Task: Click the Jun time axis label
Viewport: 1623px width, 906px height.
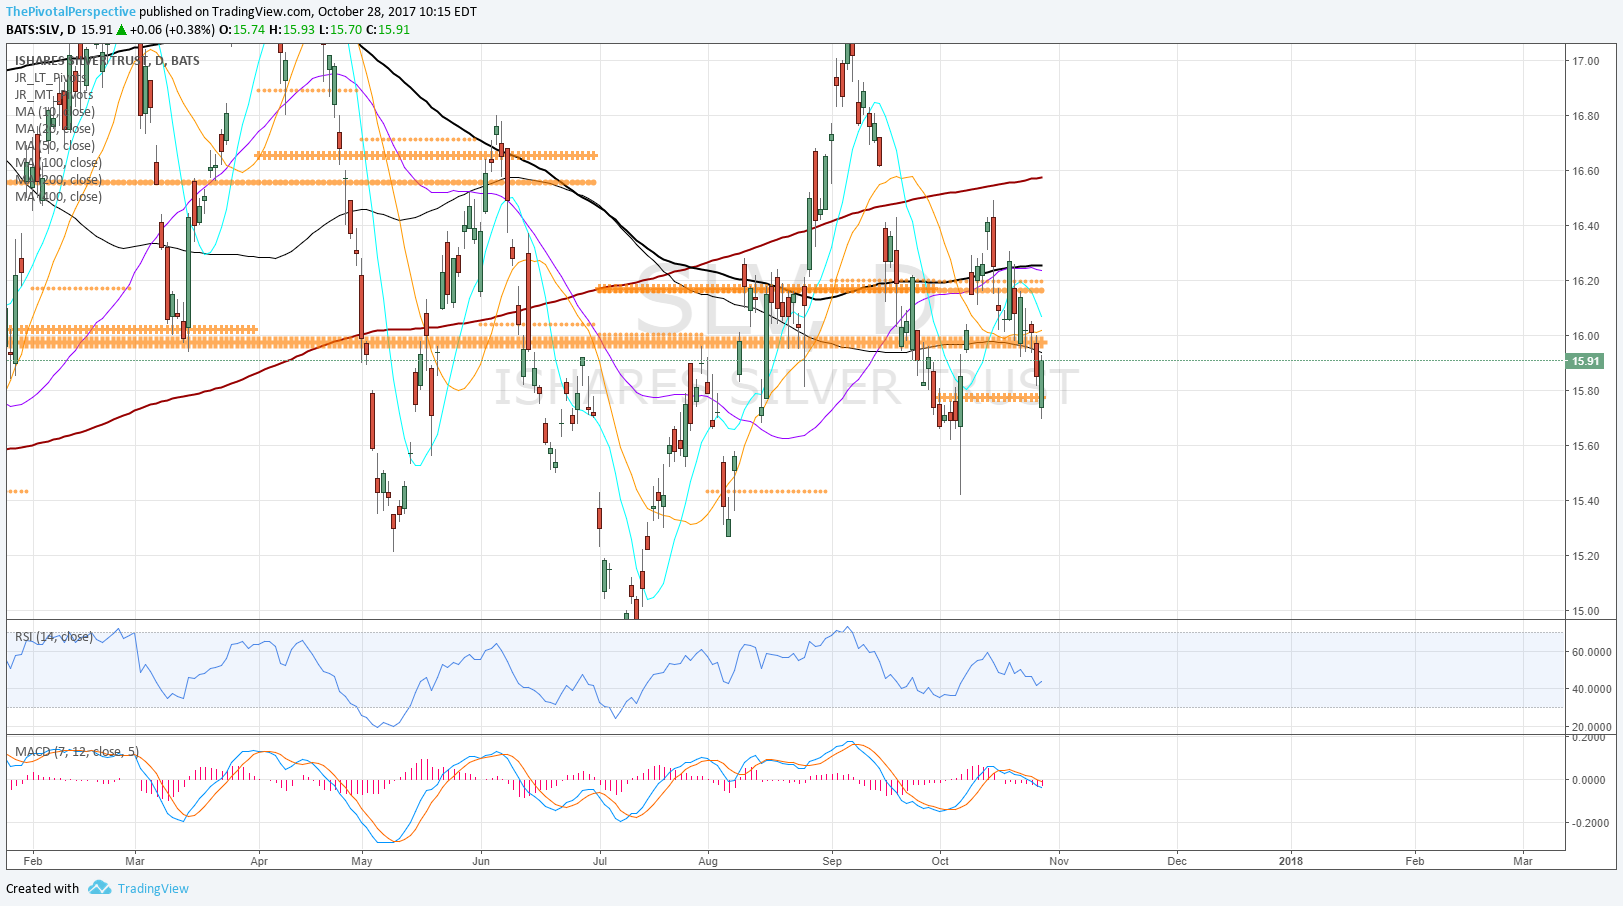Action: [x=481, y=861]
